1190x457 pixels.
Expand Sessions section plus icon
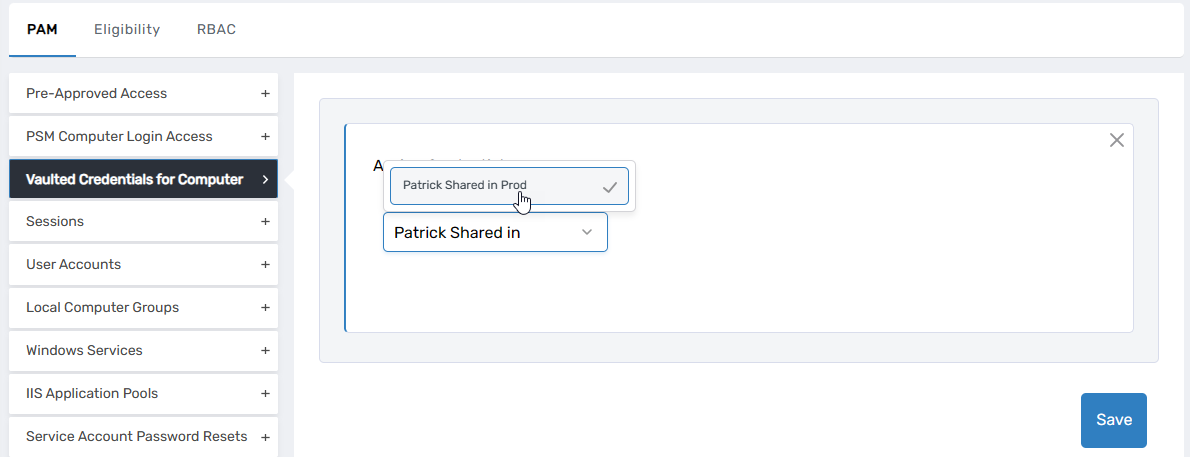point(265,222)
